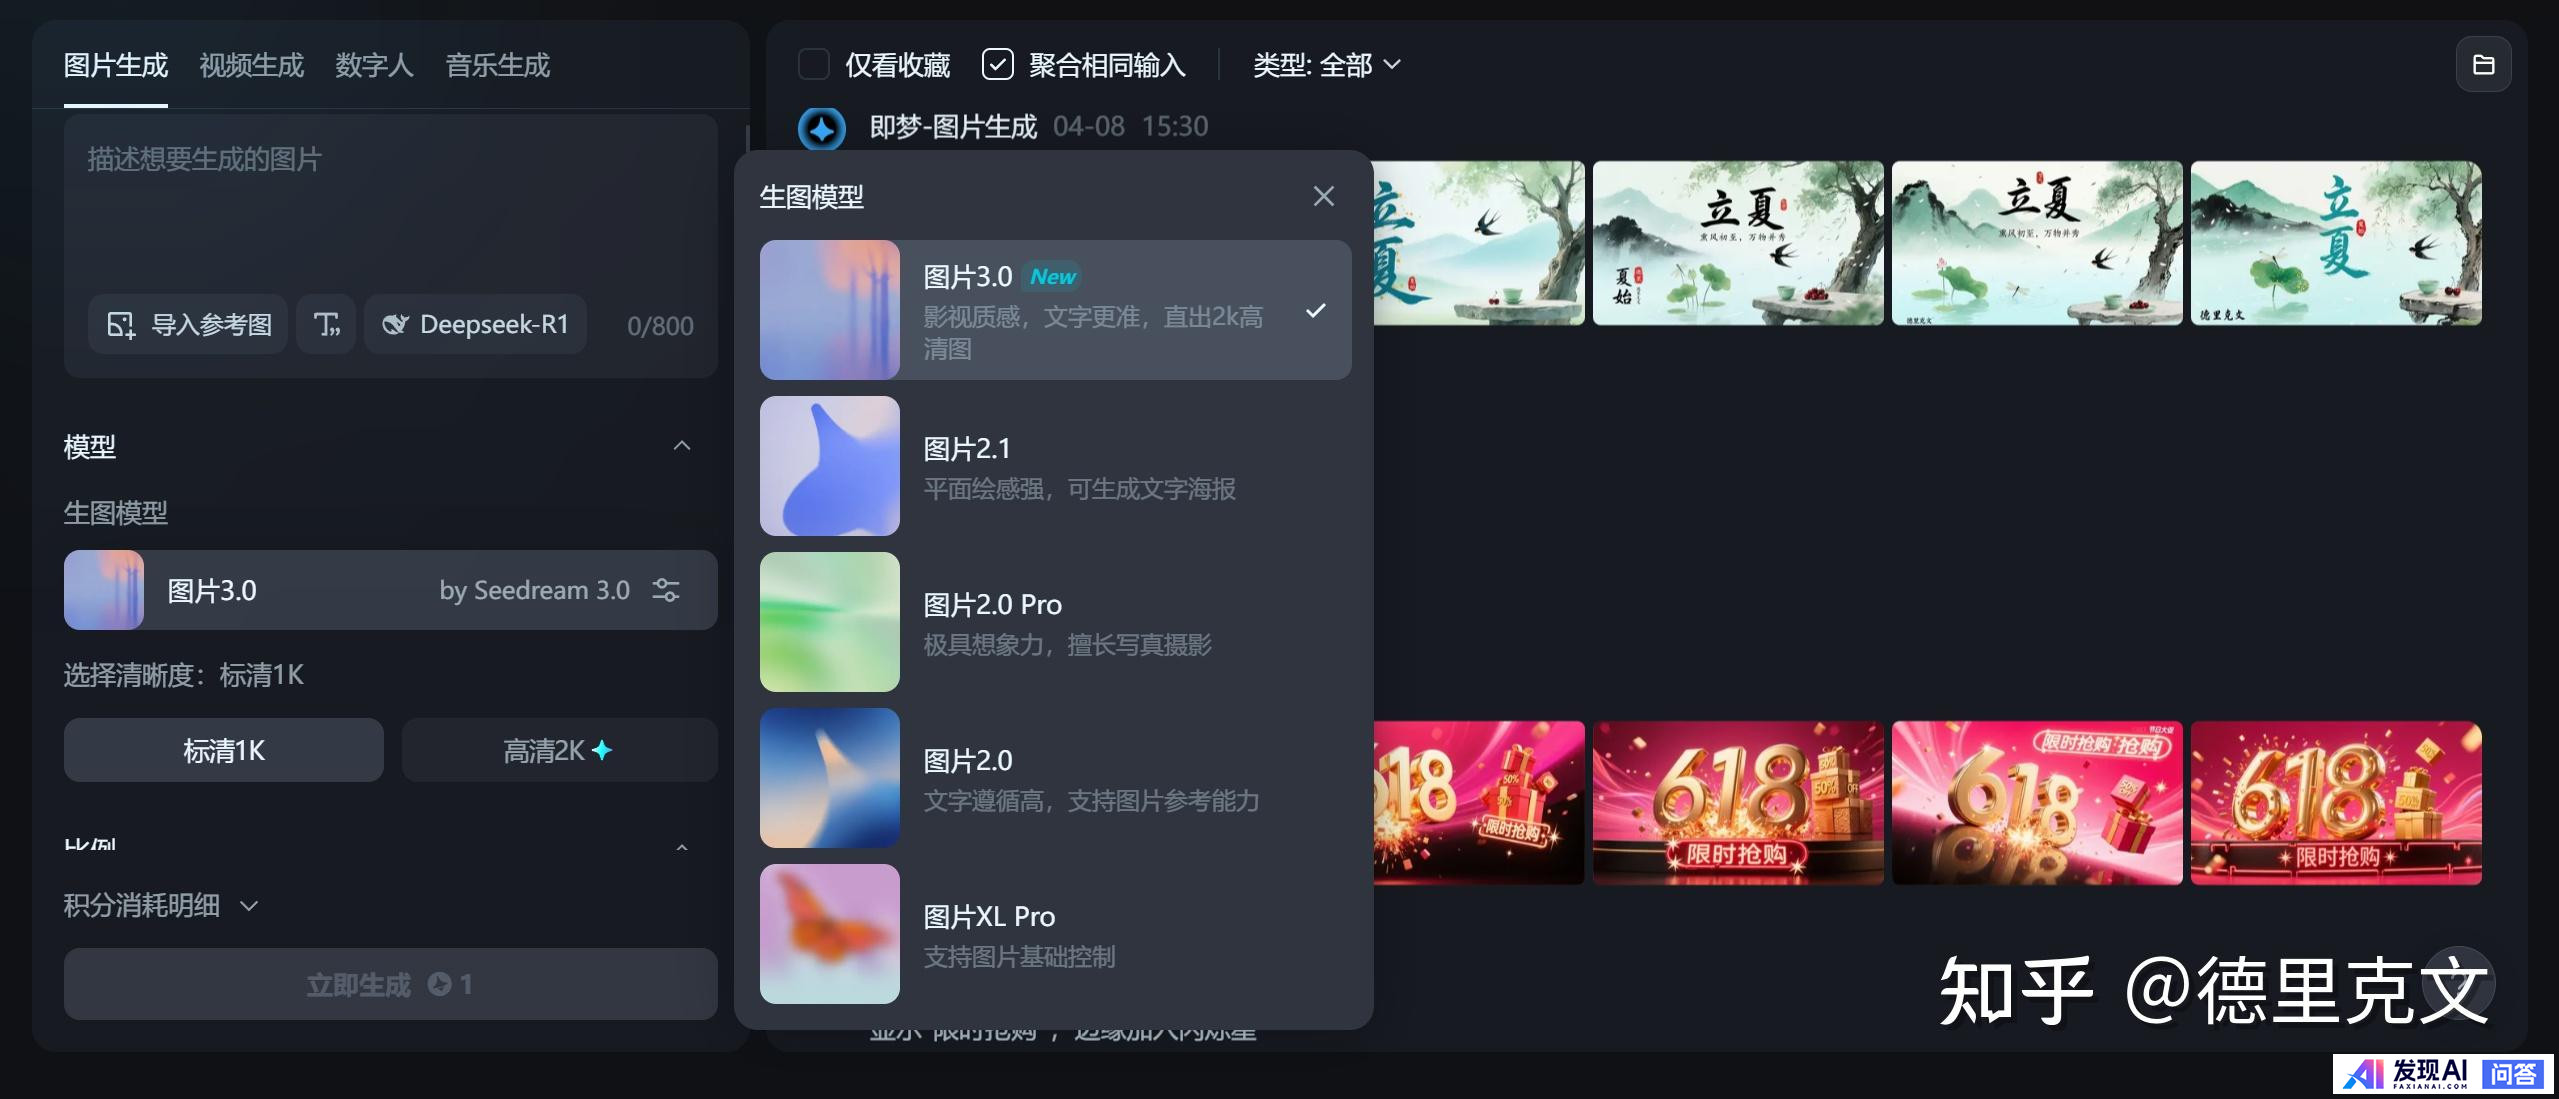Click the 图片XL Pro butterfly thumbnail

click(x=830, y=934)
